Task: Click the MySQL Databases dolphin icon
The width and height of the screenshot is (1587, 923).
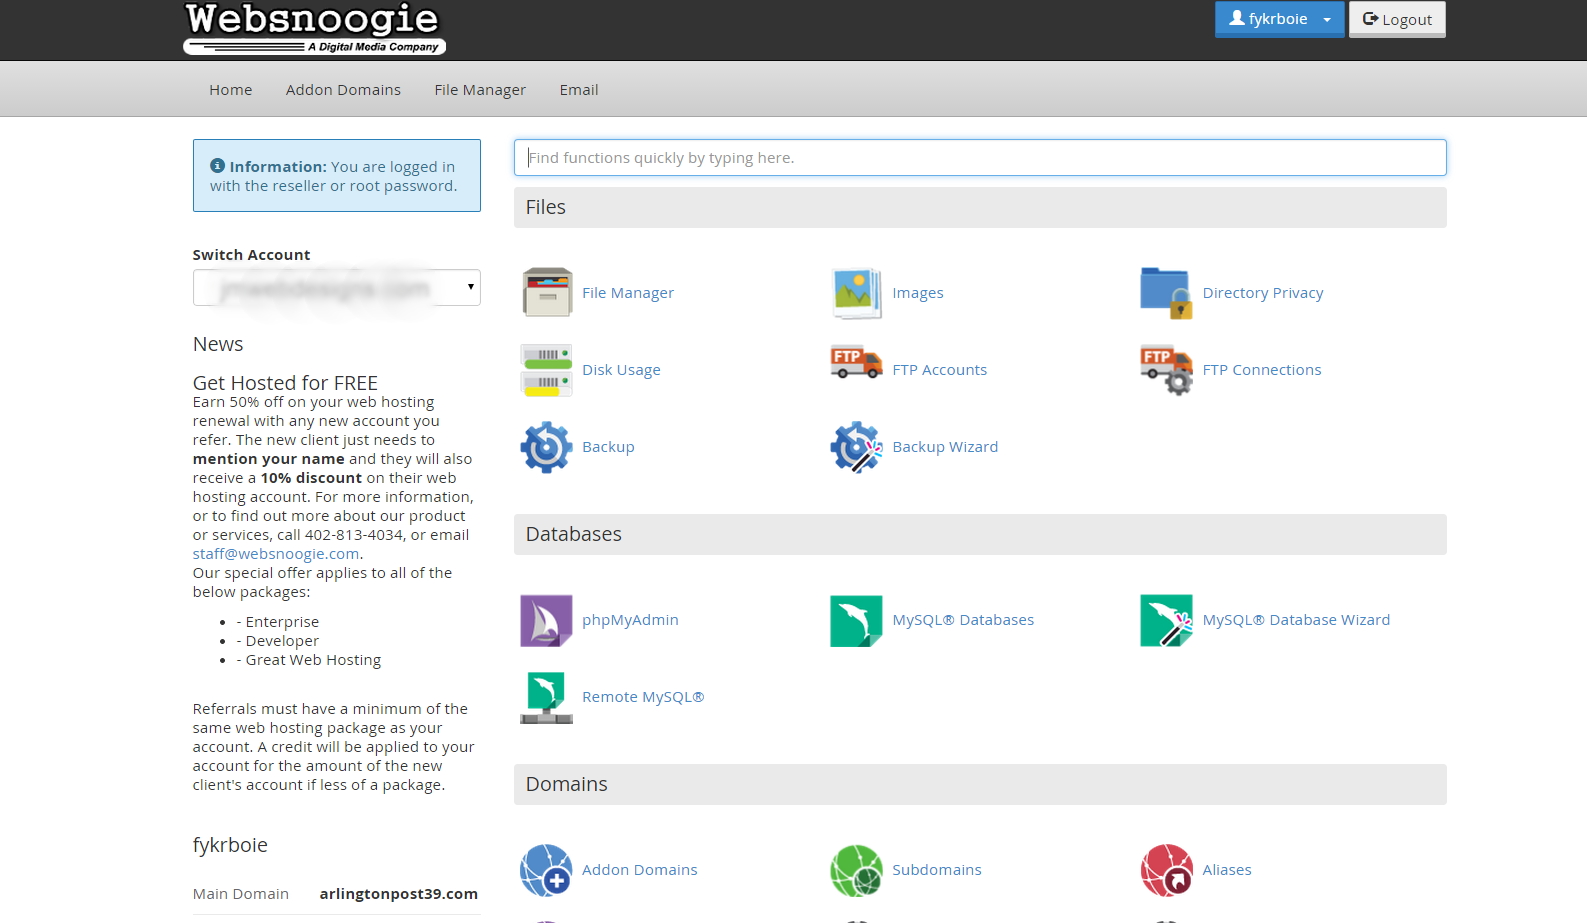Action: 856,620
